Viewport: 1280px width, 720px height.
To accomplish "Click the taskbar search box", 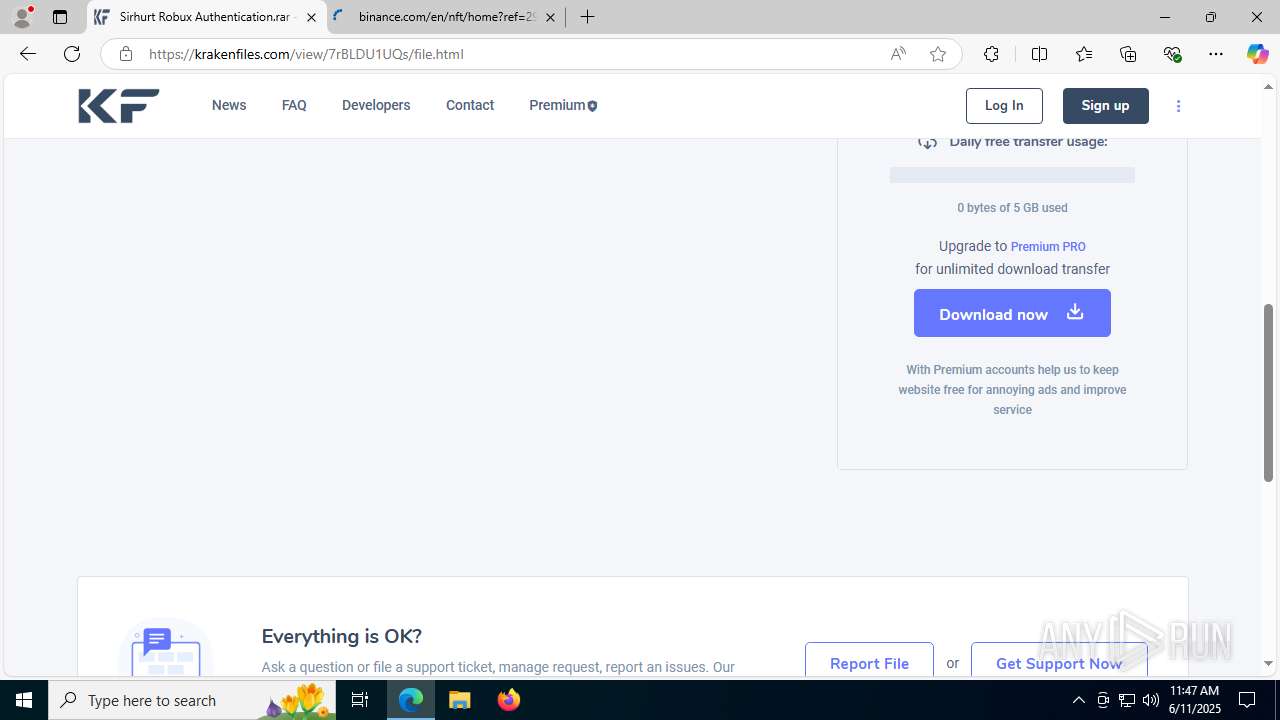I will coord(192,700).
